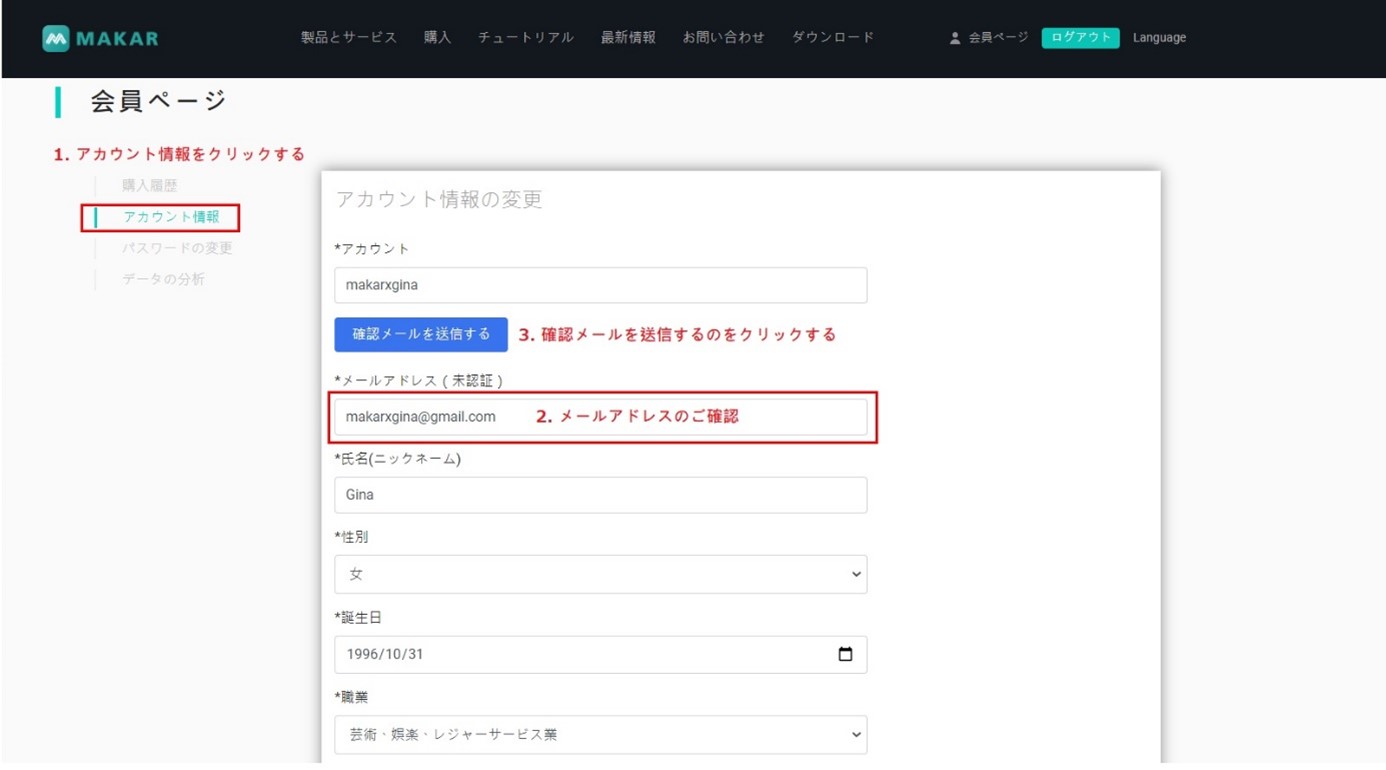Open データの分析 in the sidebar
This screenshot has width=1386, height=770.
pos(163,279)
